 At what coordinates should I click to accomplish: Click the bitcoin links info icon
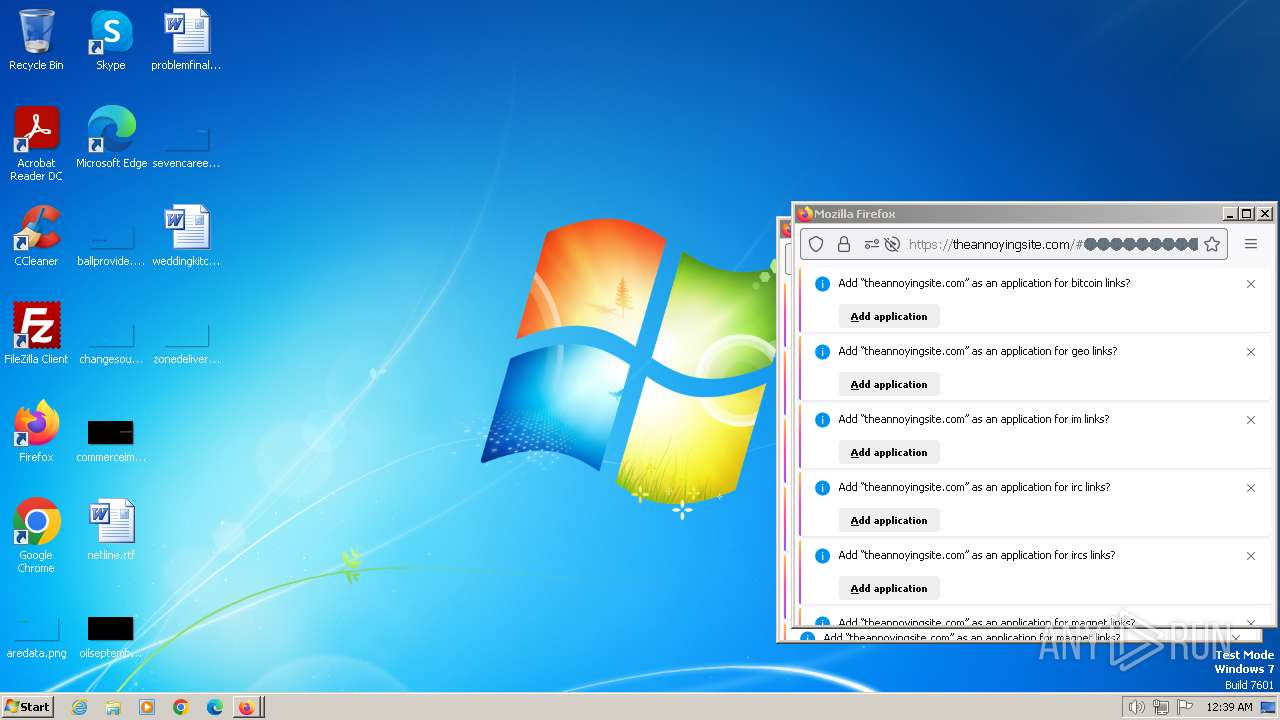coord(822,284)
